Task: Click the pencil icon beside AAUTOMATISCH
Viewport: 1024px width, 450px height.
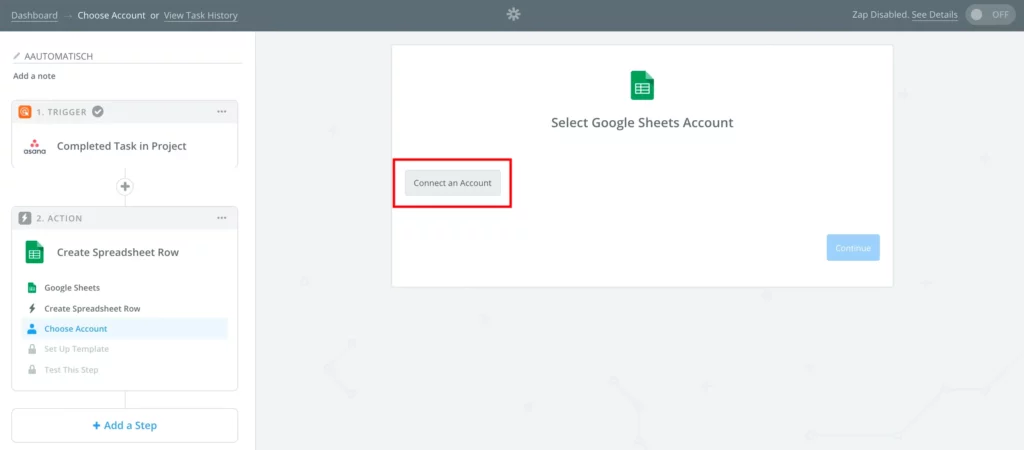Action: [17, 56]
